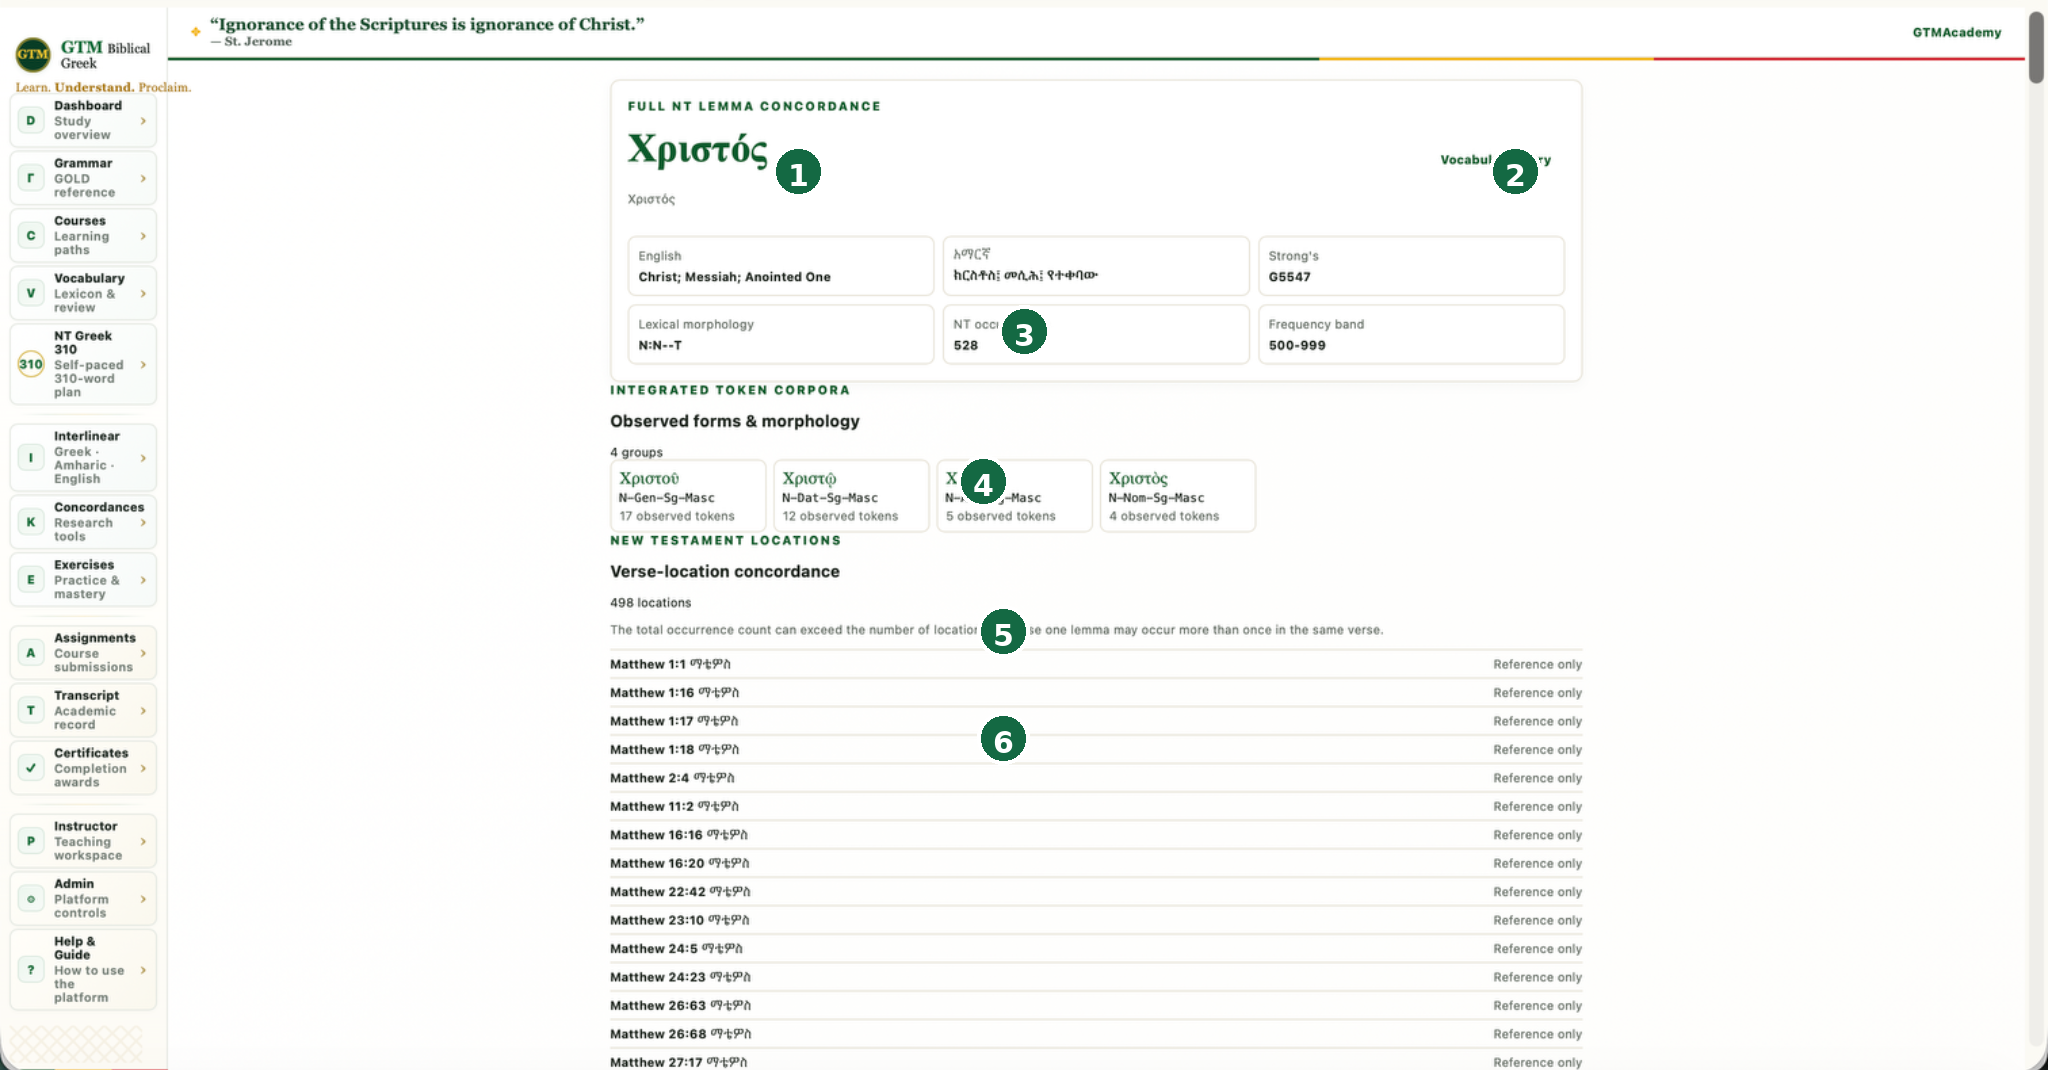Open the Interlinear I sidebar icon

tap(31, 458)
